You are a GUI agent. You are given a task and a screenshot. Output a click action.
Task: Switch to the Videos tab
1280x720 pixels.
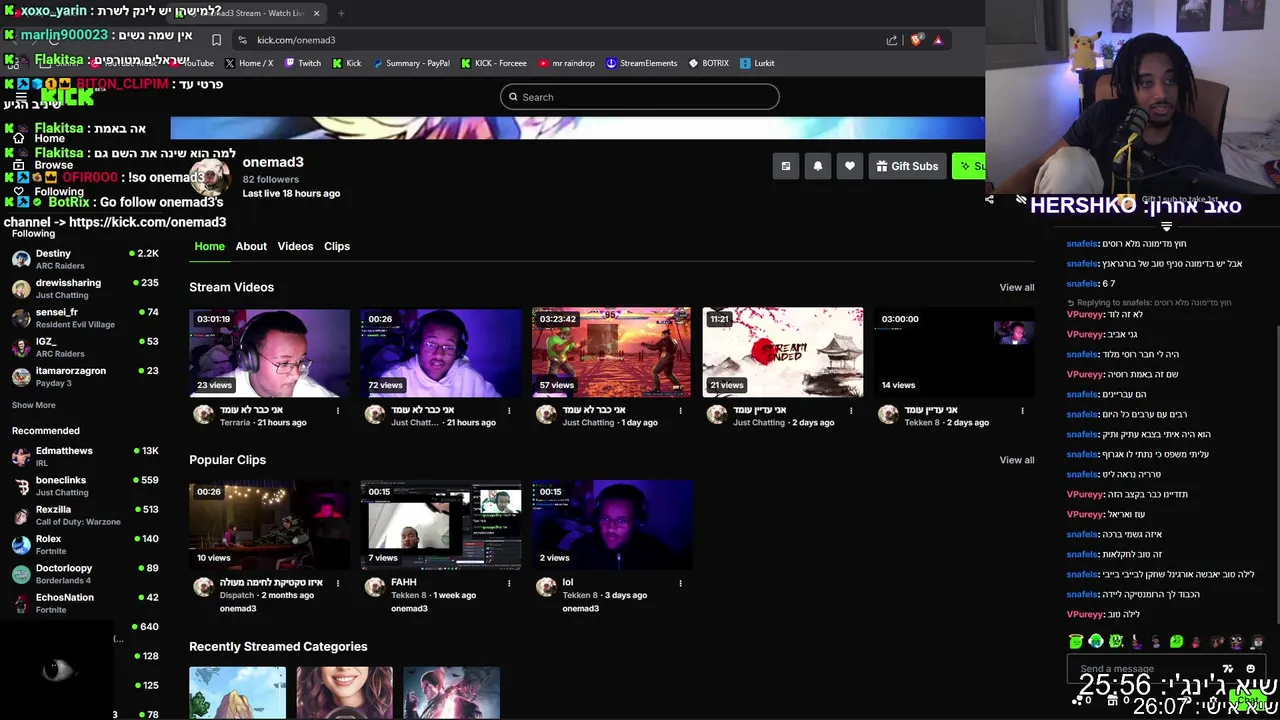point(295,246)
